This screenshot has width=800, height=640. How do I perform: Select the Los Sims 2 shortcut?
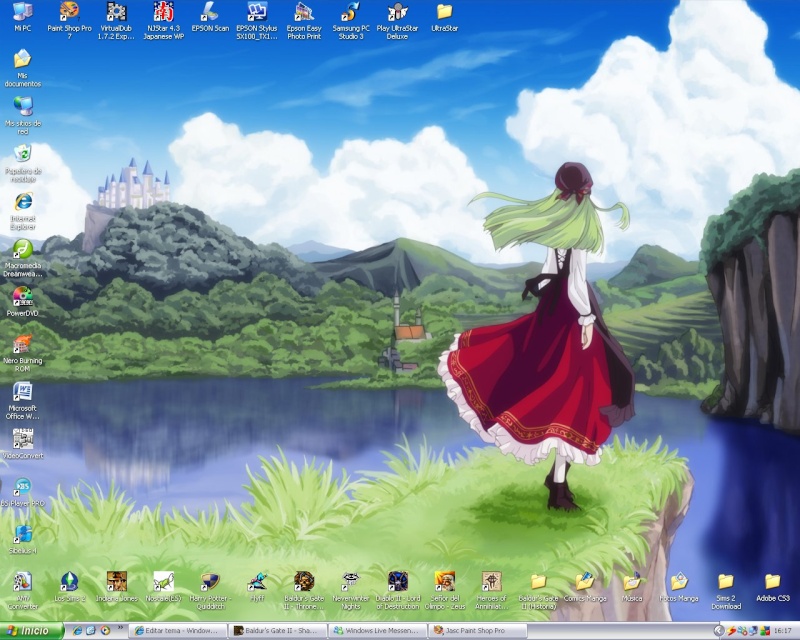click(x=69, y=587)
